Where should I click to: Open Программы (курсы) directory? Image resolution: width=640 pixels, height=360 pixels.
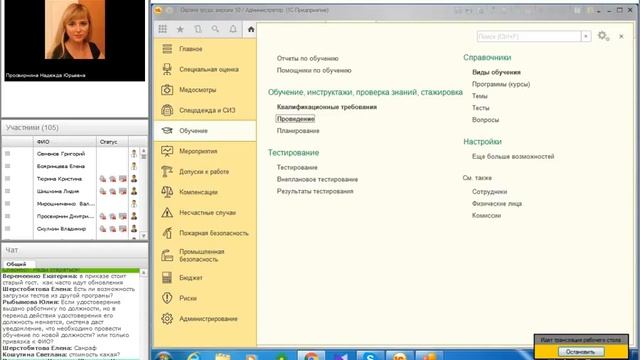pyautogui.click(x=501, y=84)
